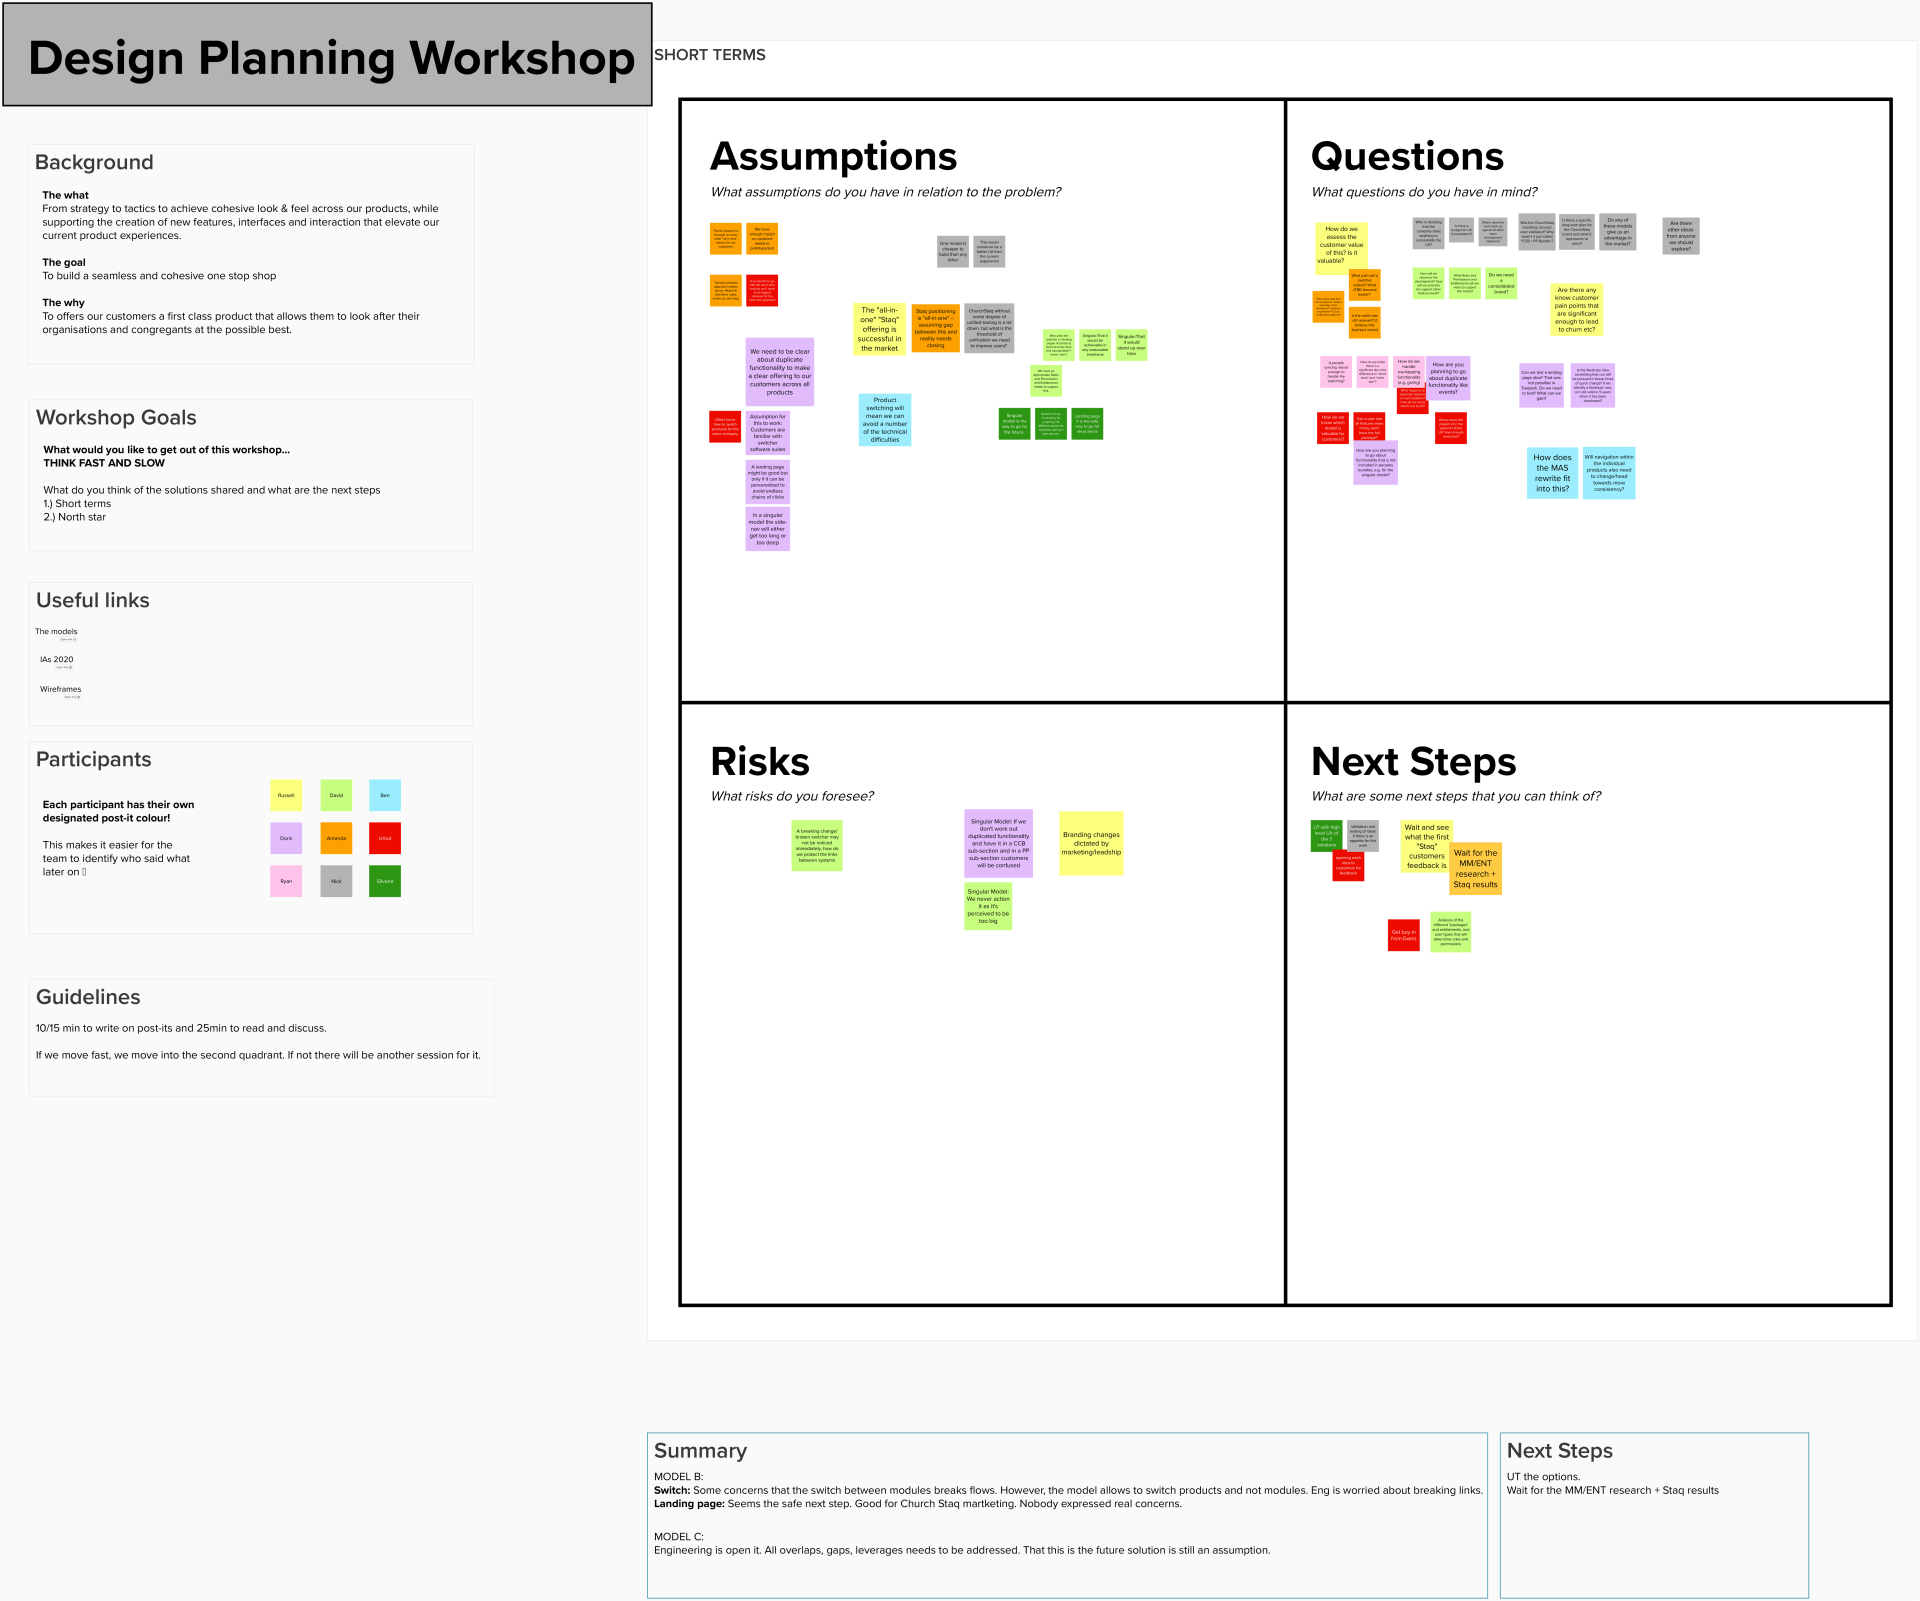Select Amanda's orange participant post-it
1920x1601 pixels.
click(336, 838)
